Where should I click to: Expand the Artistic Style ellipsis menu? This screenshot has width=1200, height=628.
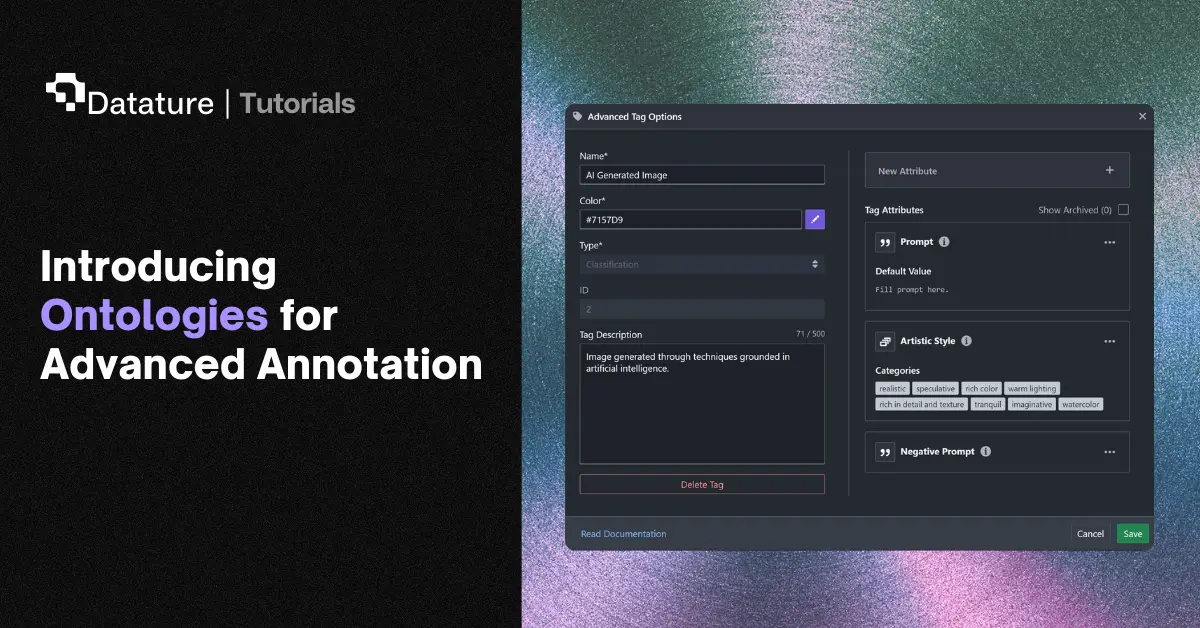[1109, 340]
